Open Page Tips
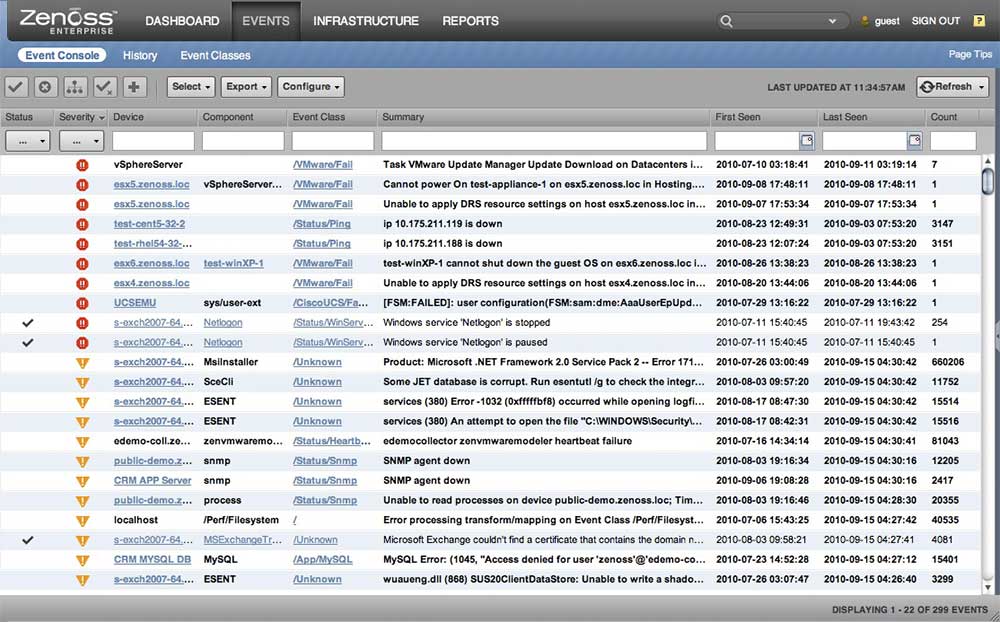 [x=970, y=55]
